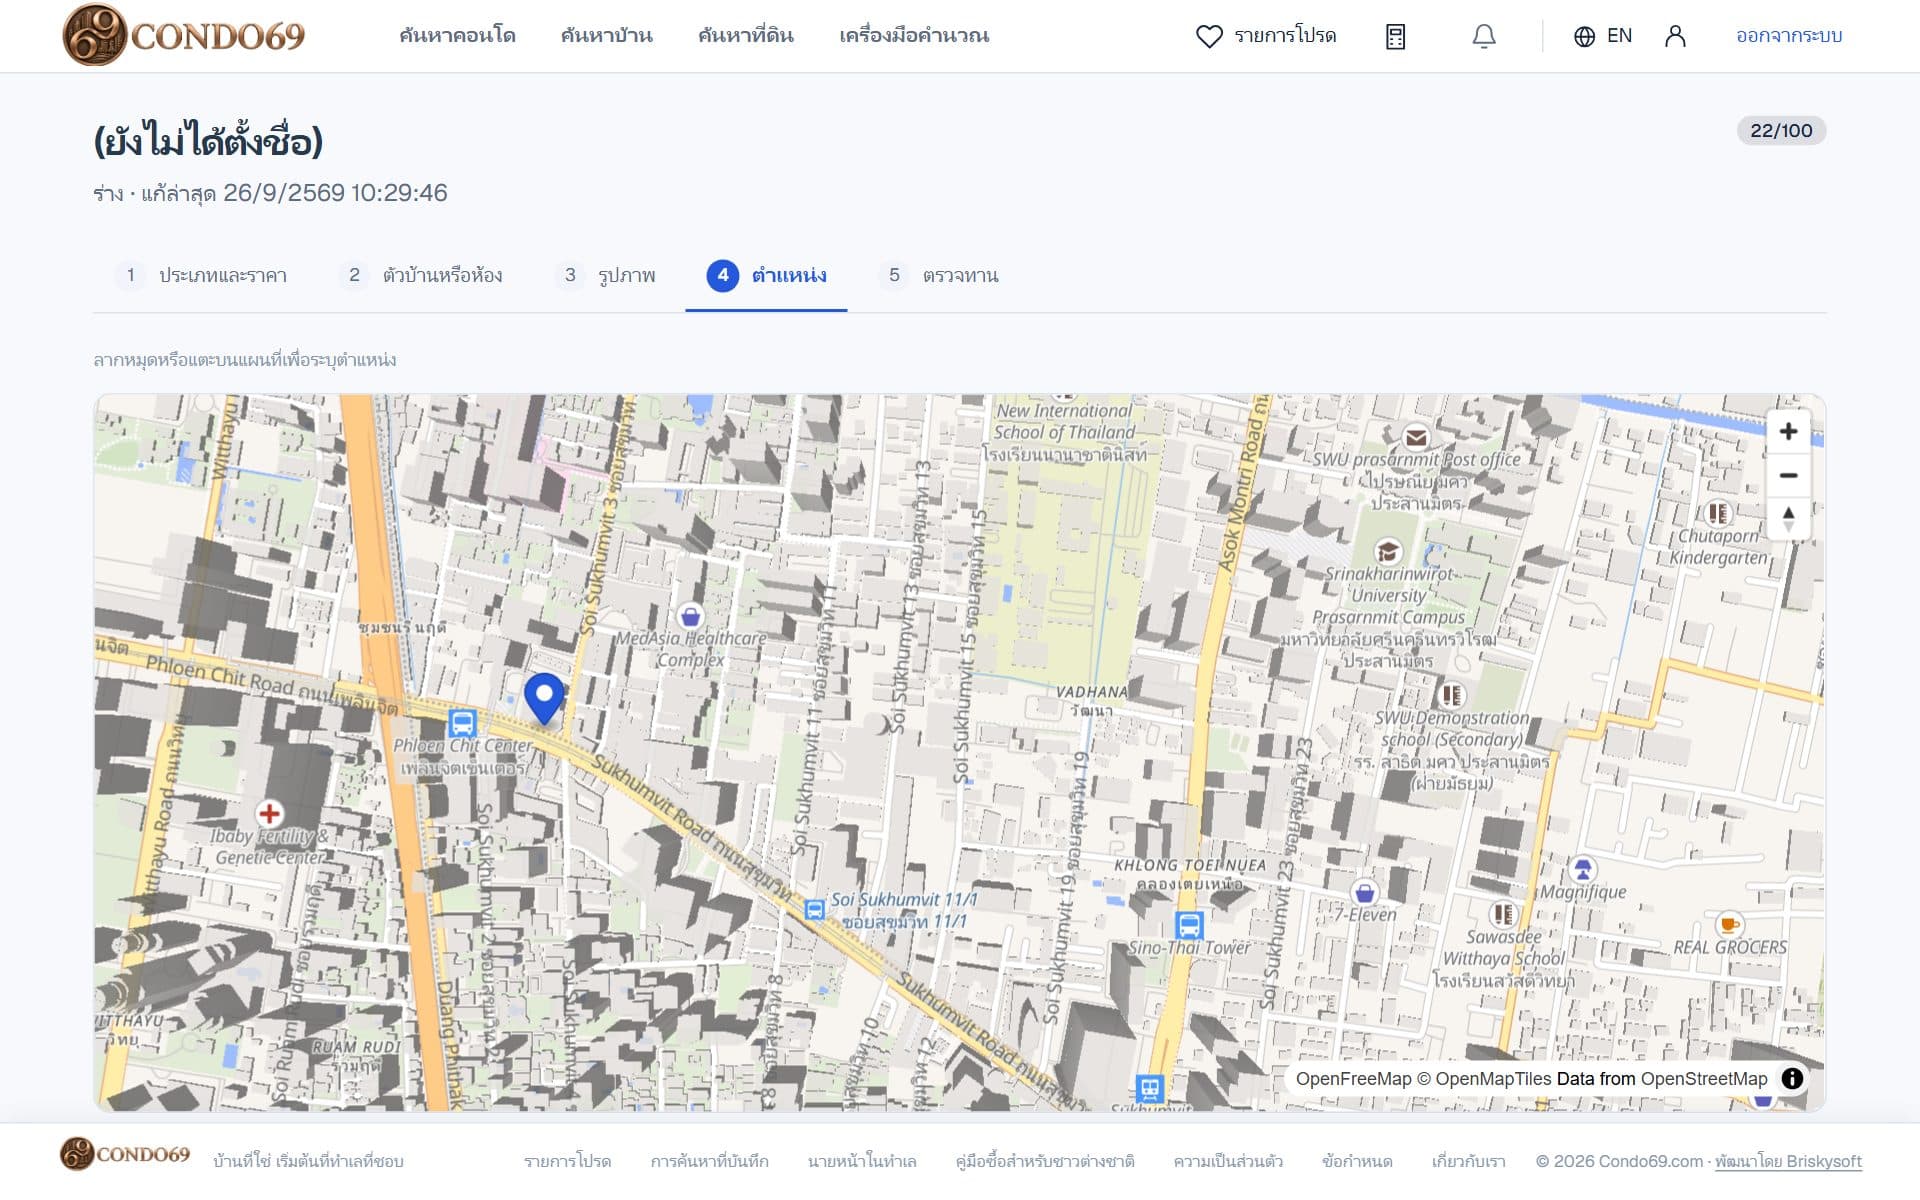Click the Magnifique map marker icon

click(x=1582, y=868)
